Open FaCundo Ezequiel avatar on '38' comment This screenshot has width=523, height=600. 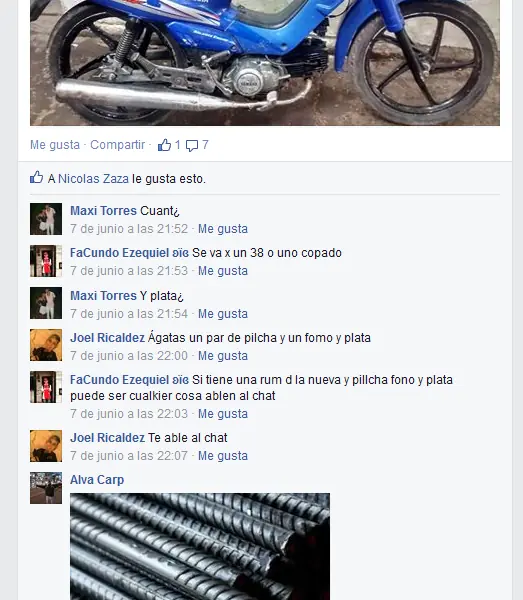coord(46,261)
